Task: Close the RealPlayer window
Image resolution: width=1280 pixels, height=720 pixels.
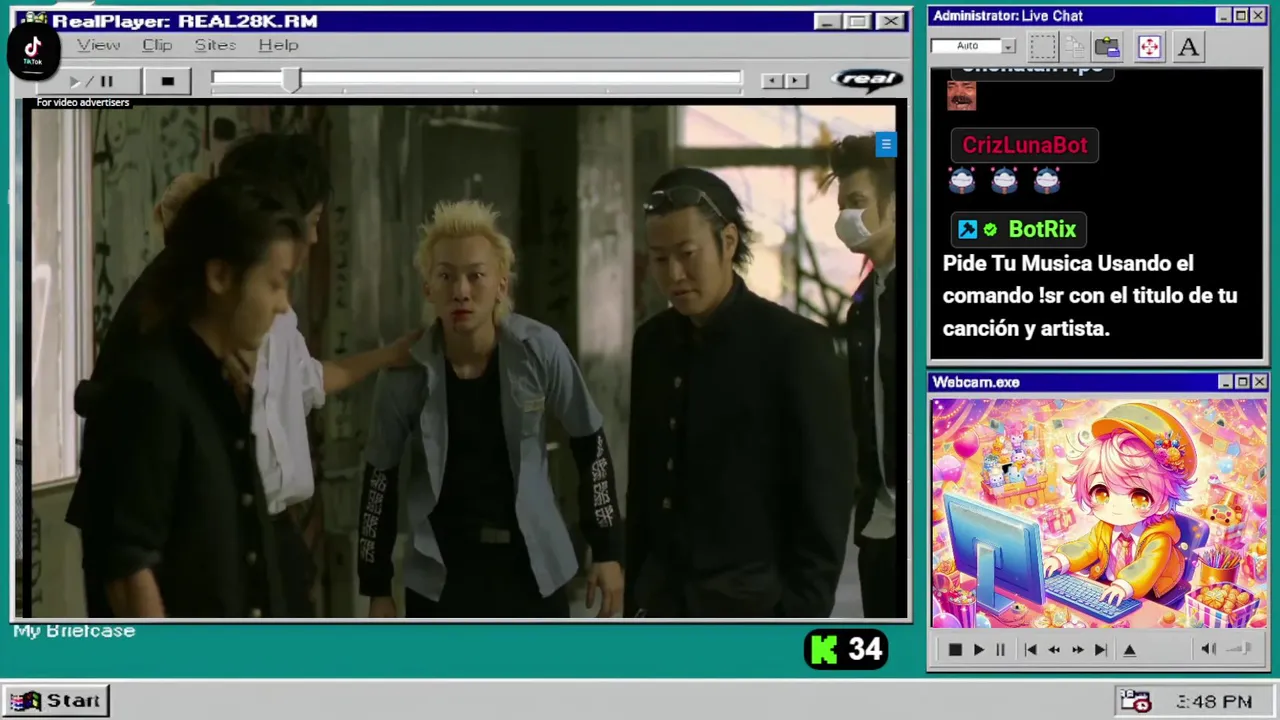Action: click(890, 21)
